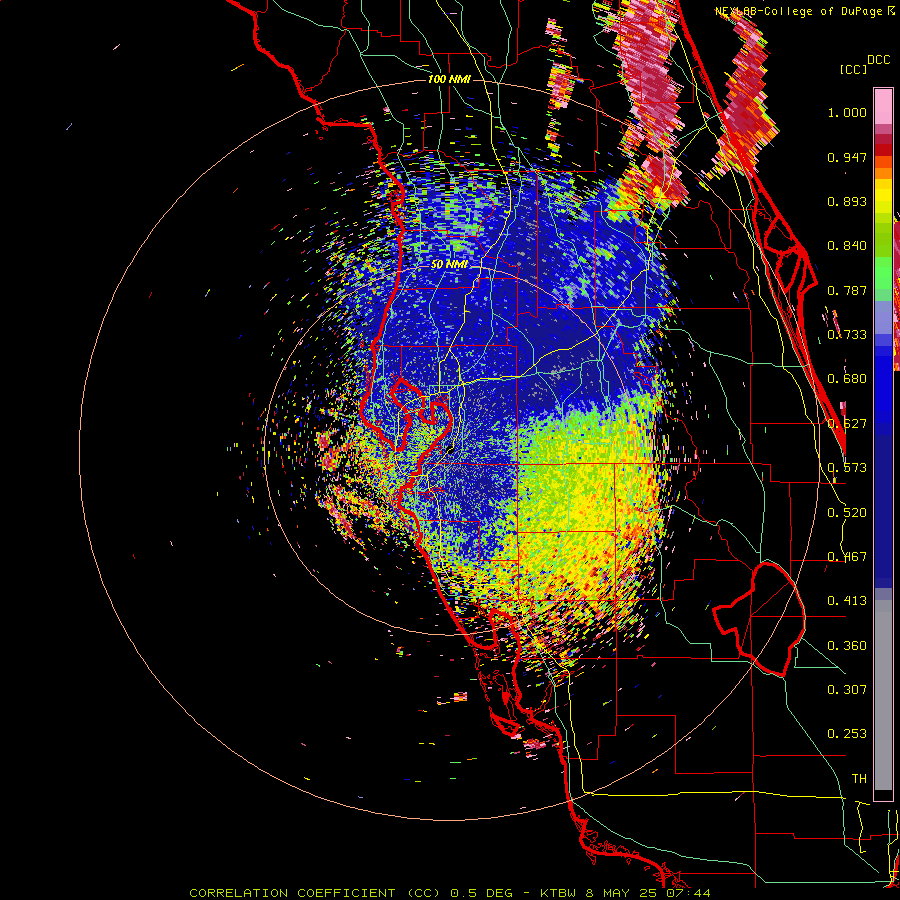The width and height of the screenshot is (900, 900).
Task: Click the 0.680 legend value
Action: click(x=847, y=379)
